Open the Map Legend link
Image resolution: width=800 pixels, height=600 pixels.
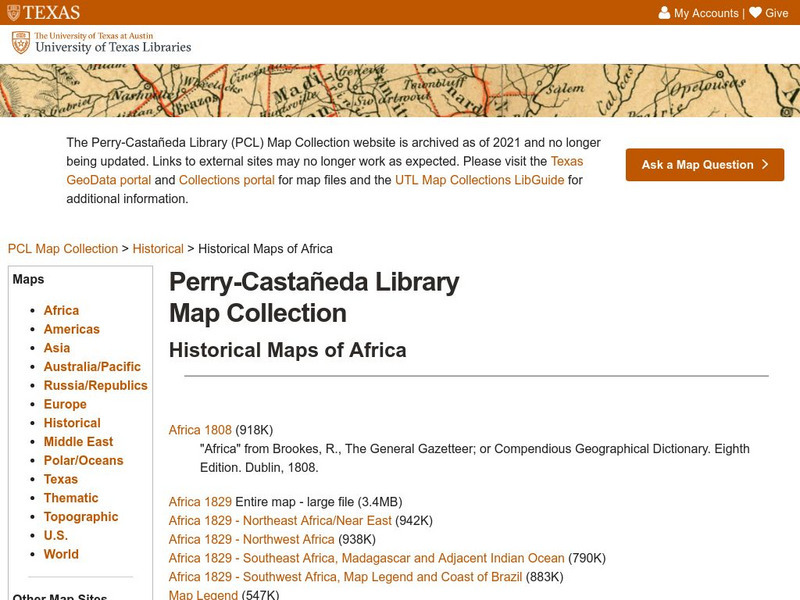pos(202,594)
